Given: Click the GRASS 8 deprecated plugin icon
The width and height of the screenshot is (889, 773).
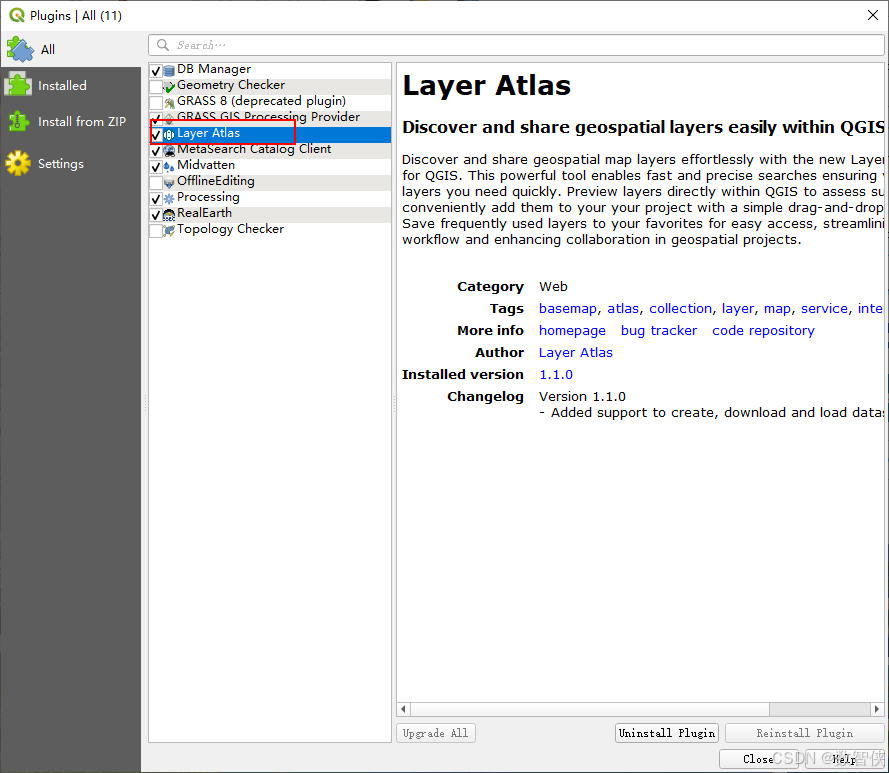Looking at the screenshot, I should 169,103.
